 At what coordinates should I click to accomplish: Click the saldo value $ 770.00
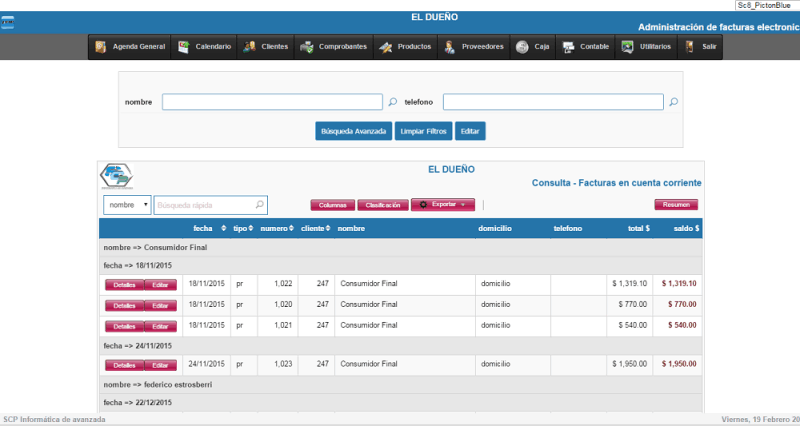[x=682, y=305]
